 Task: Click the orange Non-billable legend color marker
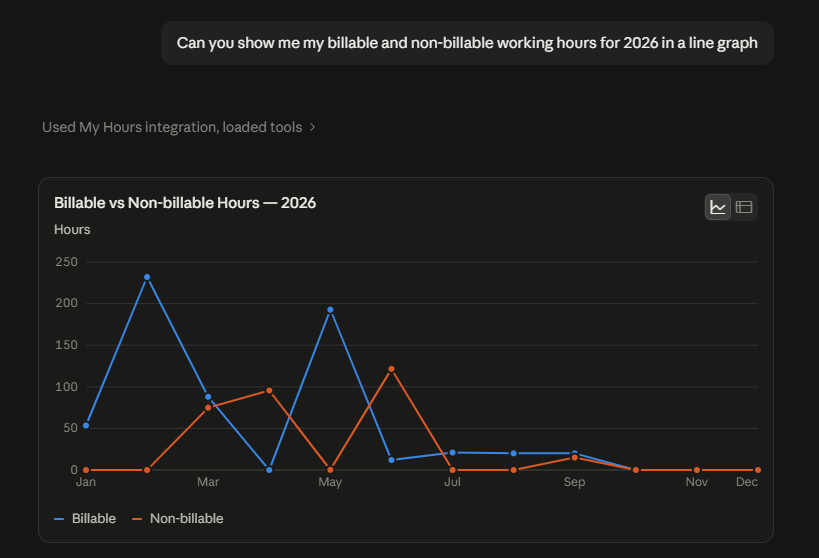click(x=137, y=519)
